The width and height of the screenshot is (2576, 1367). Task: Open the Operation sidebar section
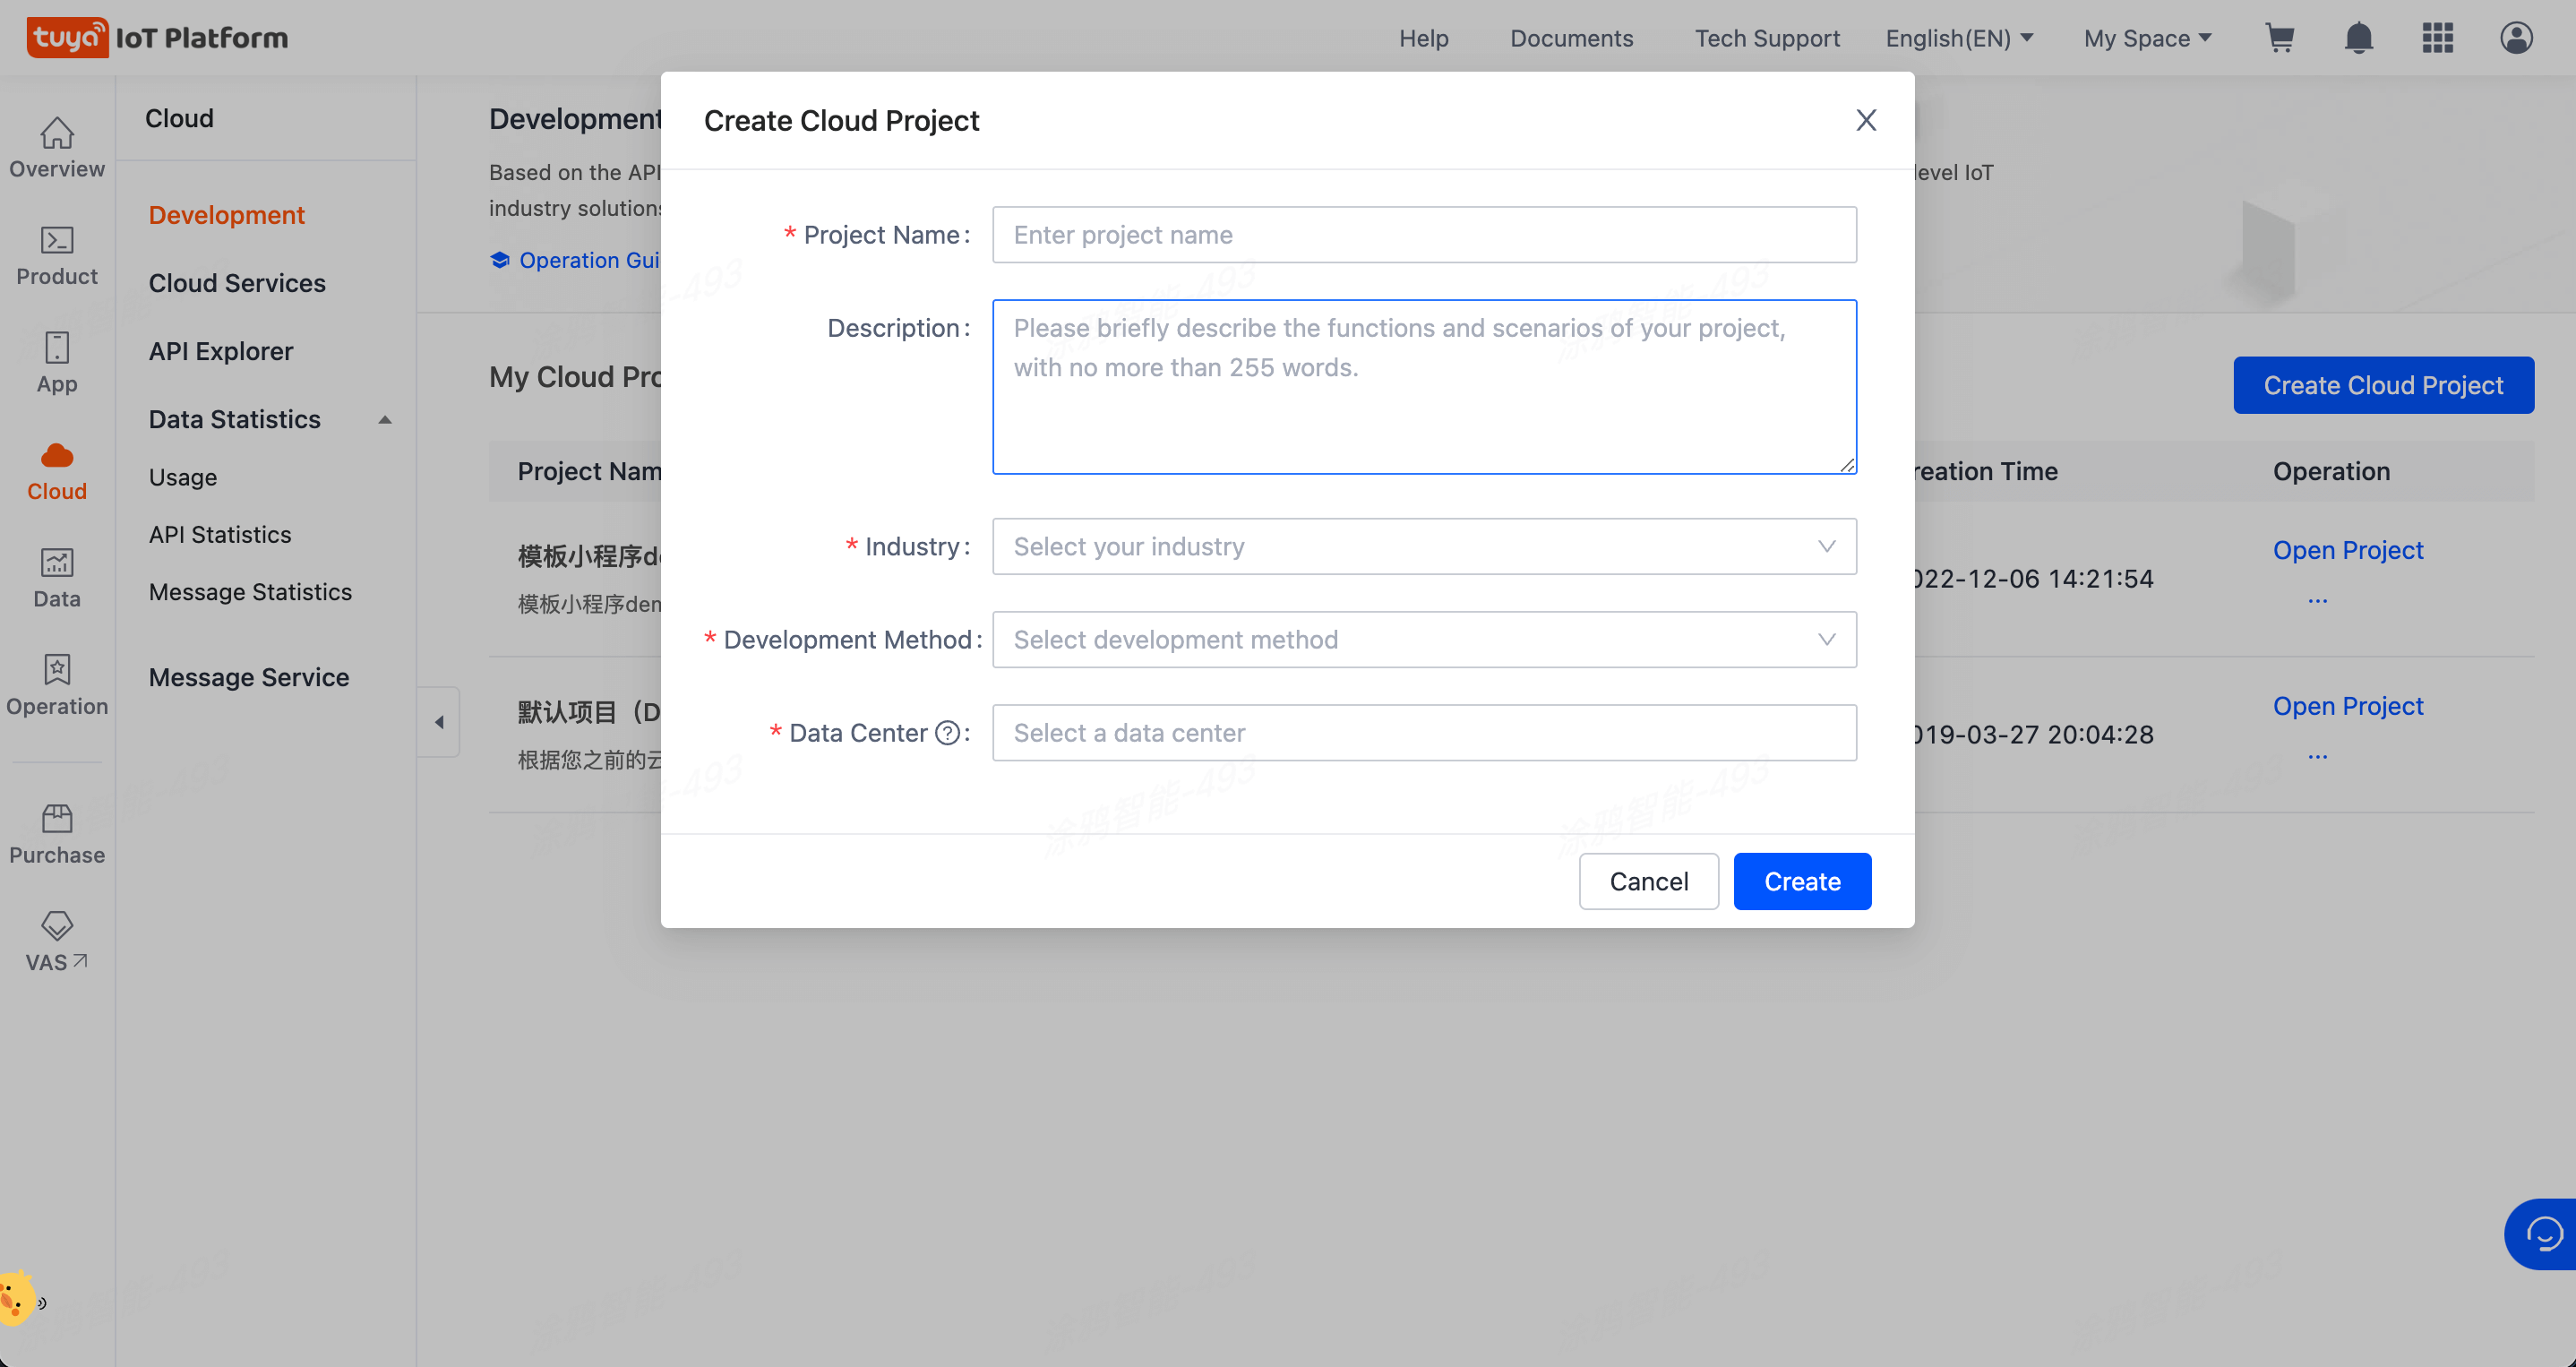click(x=57, y=685)
